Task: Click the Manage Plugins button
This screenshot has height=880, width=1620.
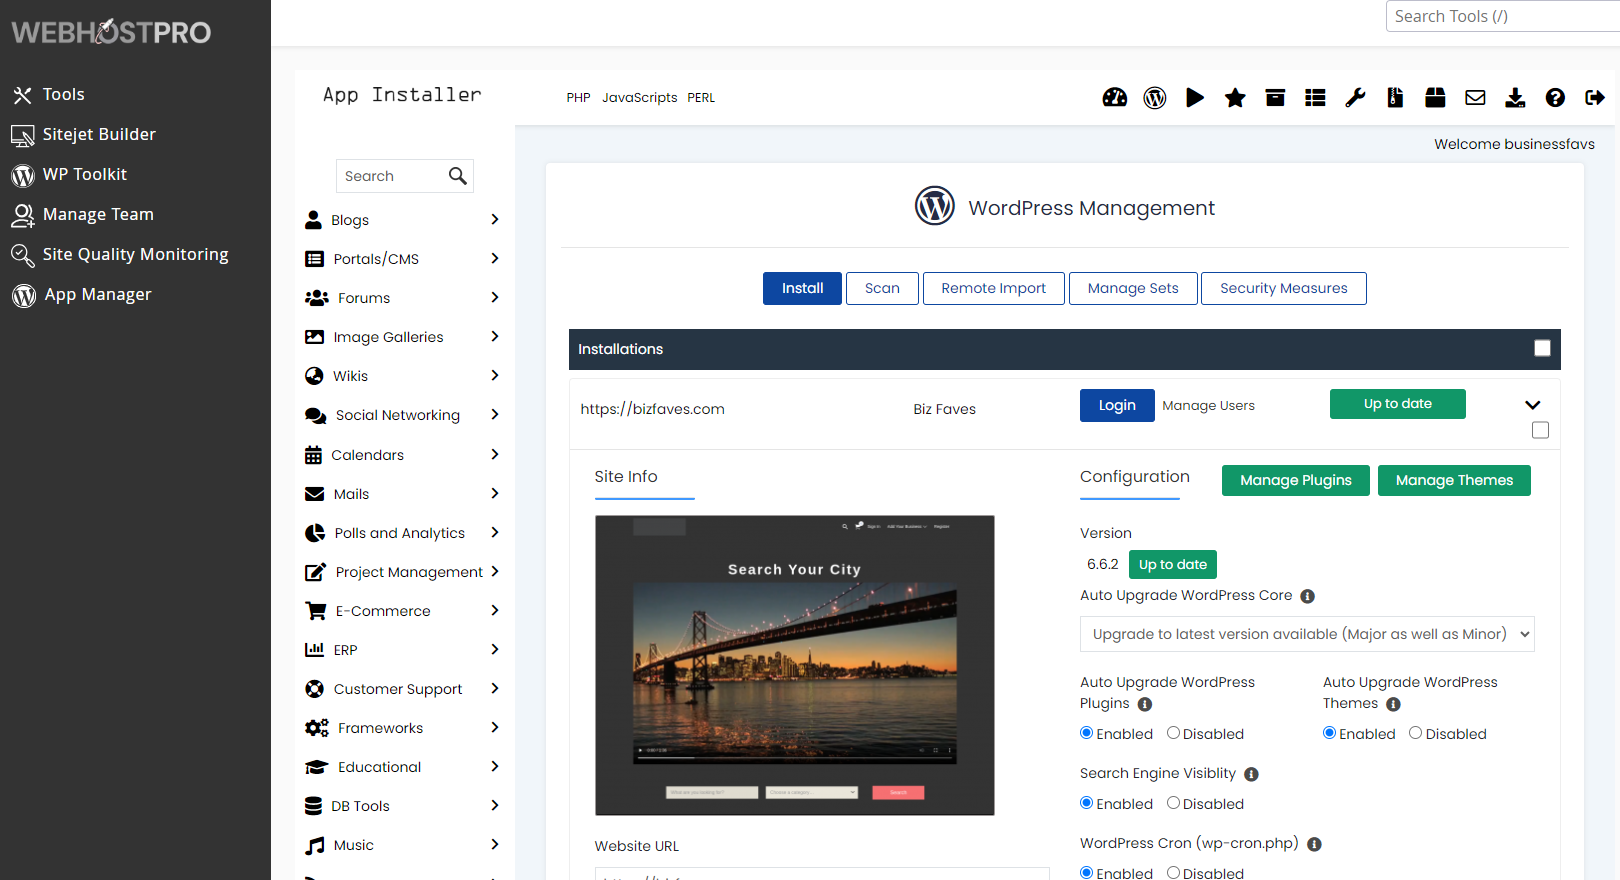Action: click(x=1295, y=480)
